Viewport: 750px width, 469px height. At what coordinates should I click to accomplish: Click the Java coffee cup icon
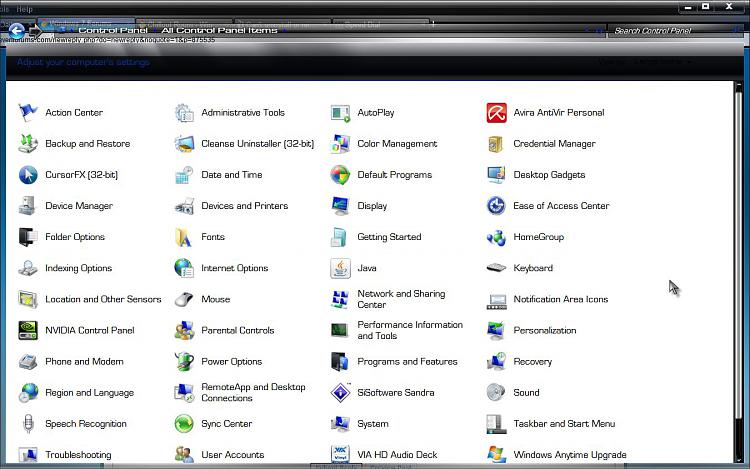click(x=340, y=268)
